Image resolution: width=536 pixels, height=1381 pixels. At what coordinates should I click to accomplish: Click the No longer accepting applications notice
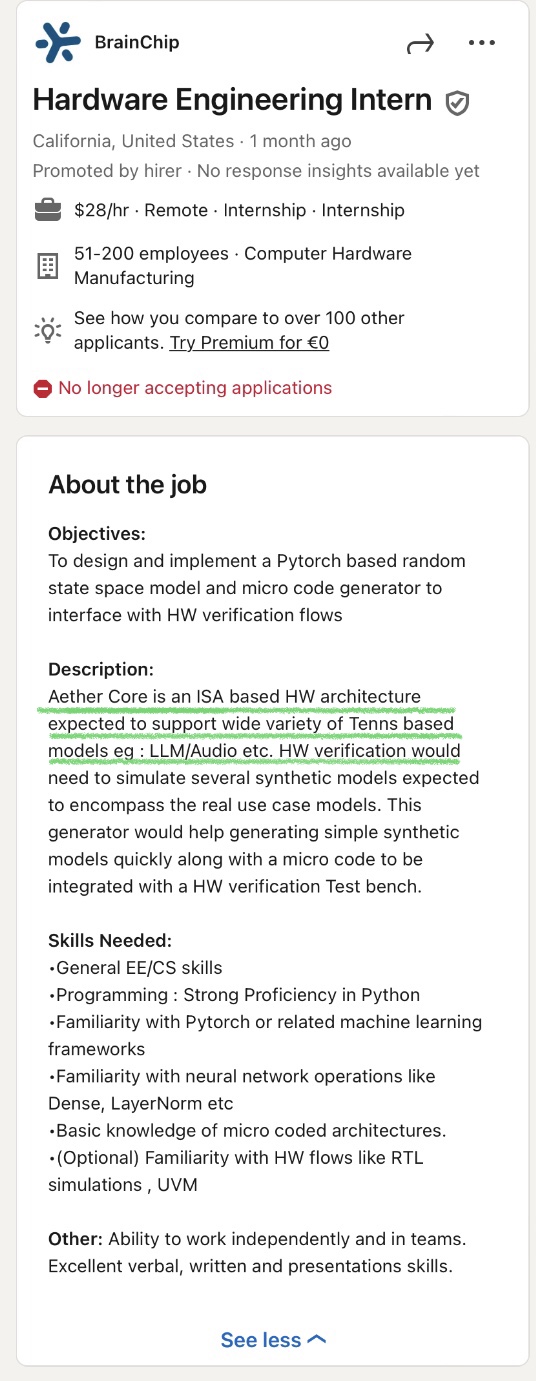[195, 388]
